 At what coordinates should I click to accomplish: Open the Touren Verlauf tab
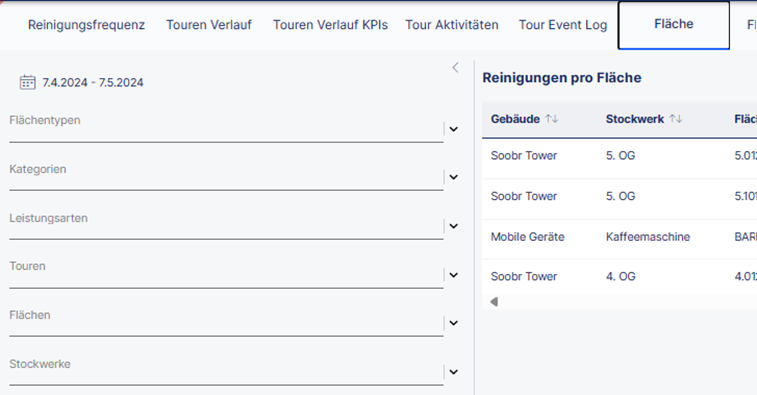[209, 25]
